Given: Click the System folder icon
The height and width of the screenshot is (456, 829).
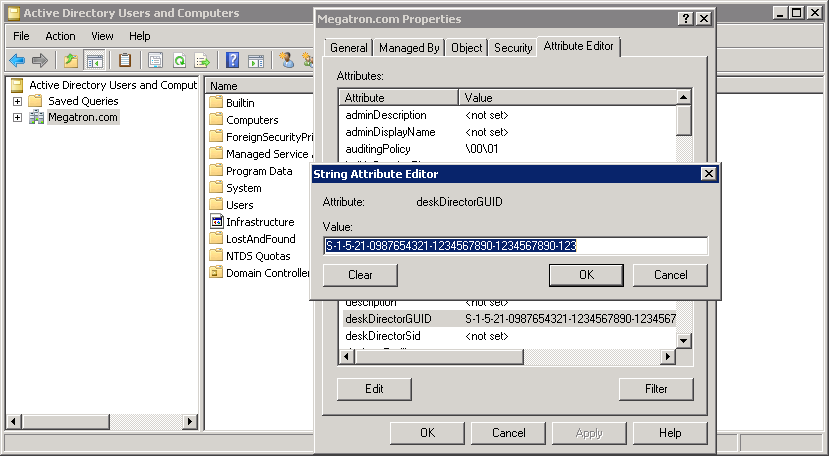Looking at the screenshot, I should click(x=216, y=187).
